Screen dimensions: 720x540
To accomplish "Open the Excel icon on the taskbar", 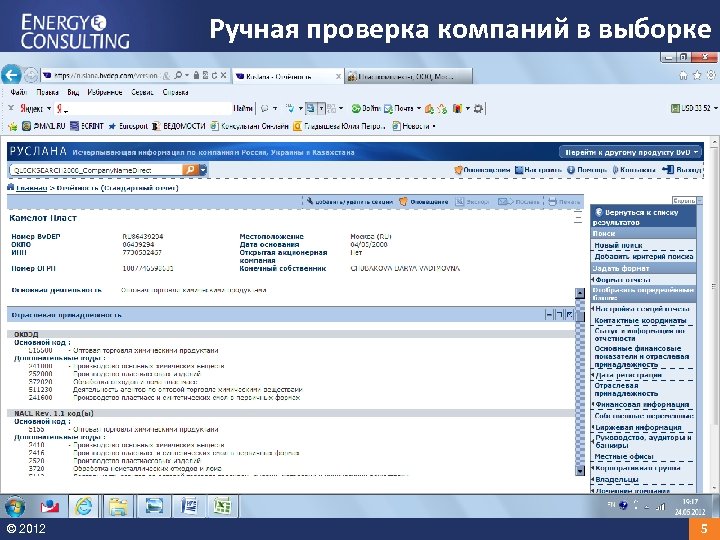I will [x=223, y=506].
